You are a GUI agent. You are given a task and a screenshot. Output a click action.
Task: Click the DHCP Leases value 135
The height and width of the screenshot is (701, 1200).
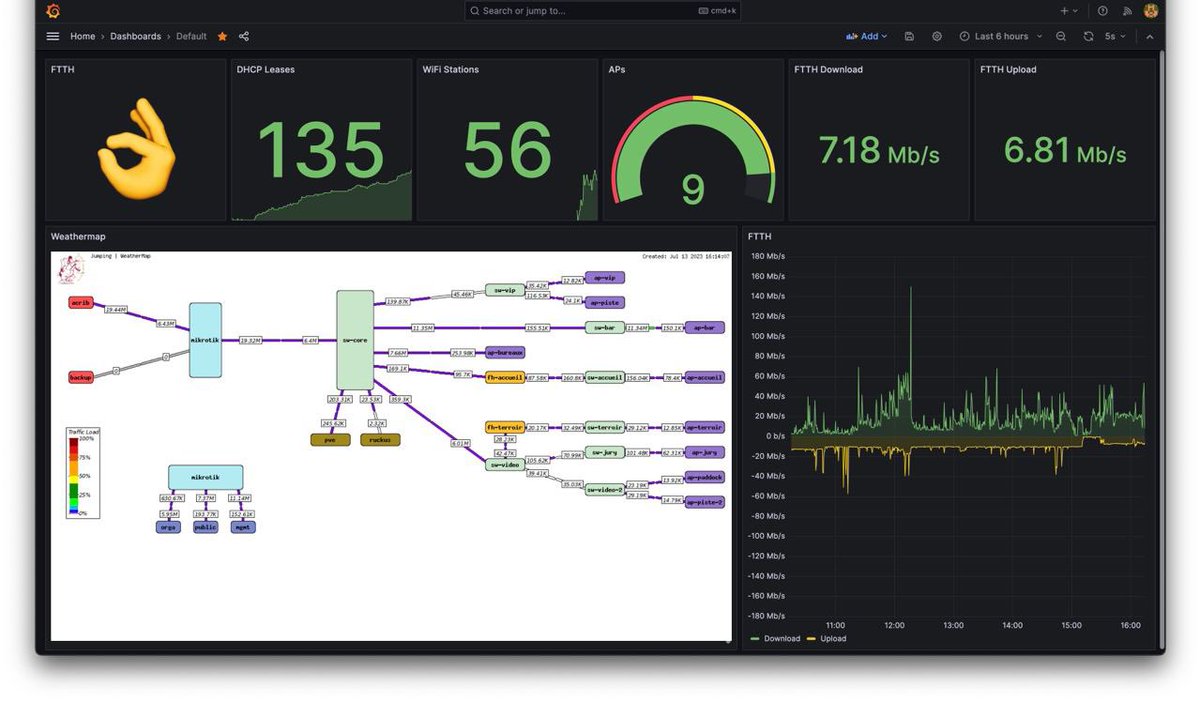(321, 151)
